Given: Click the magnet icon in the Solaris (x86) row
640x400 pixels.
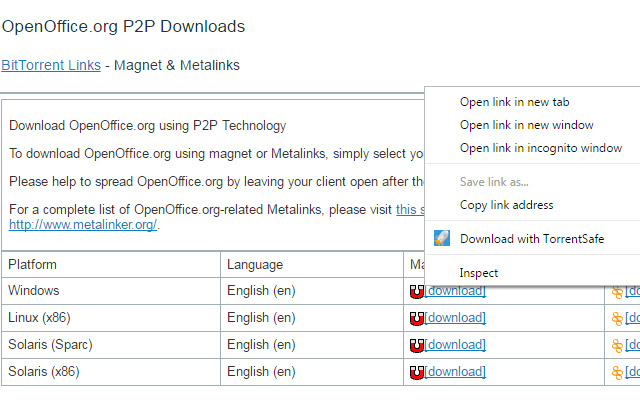Looking at the screenshot, I should tap(417, 372).
